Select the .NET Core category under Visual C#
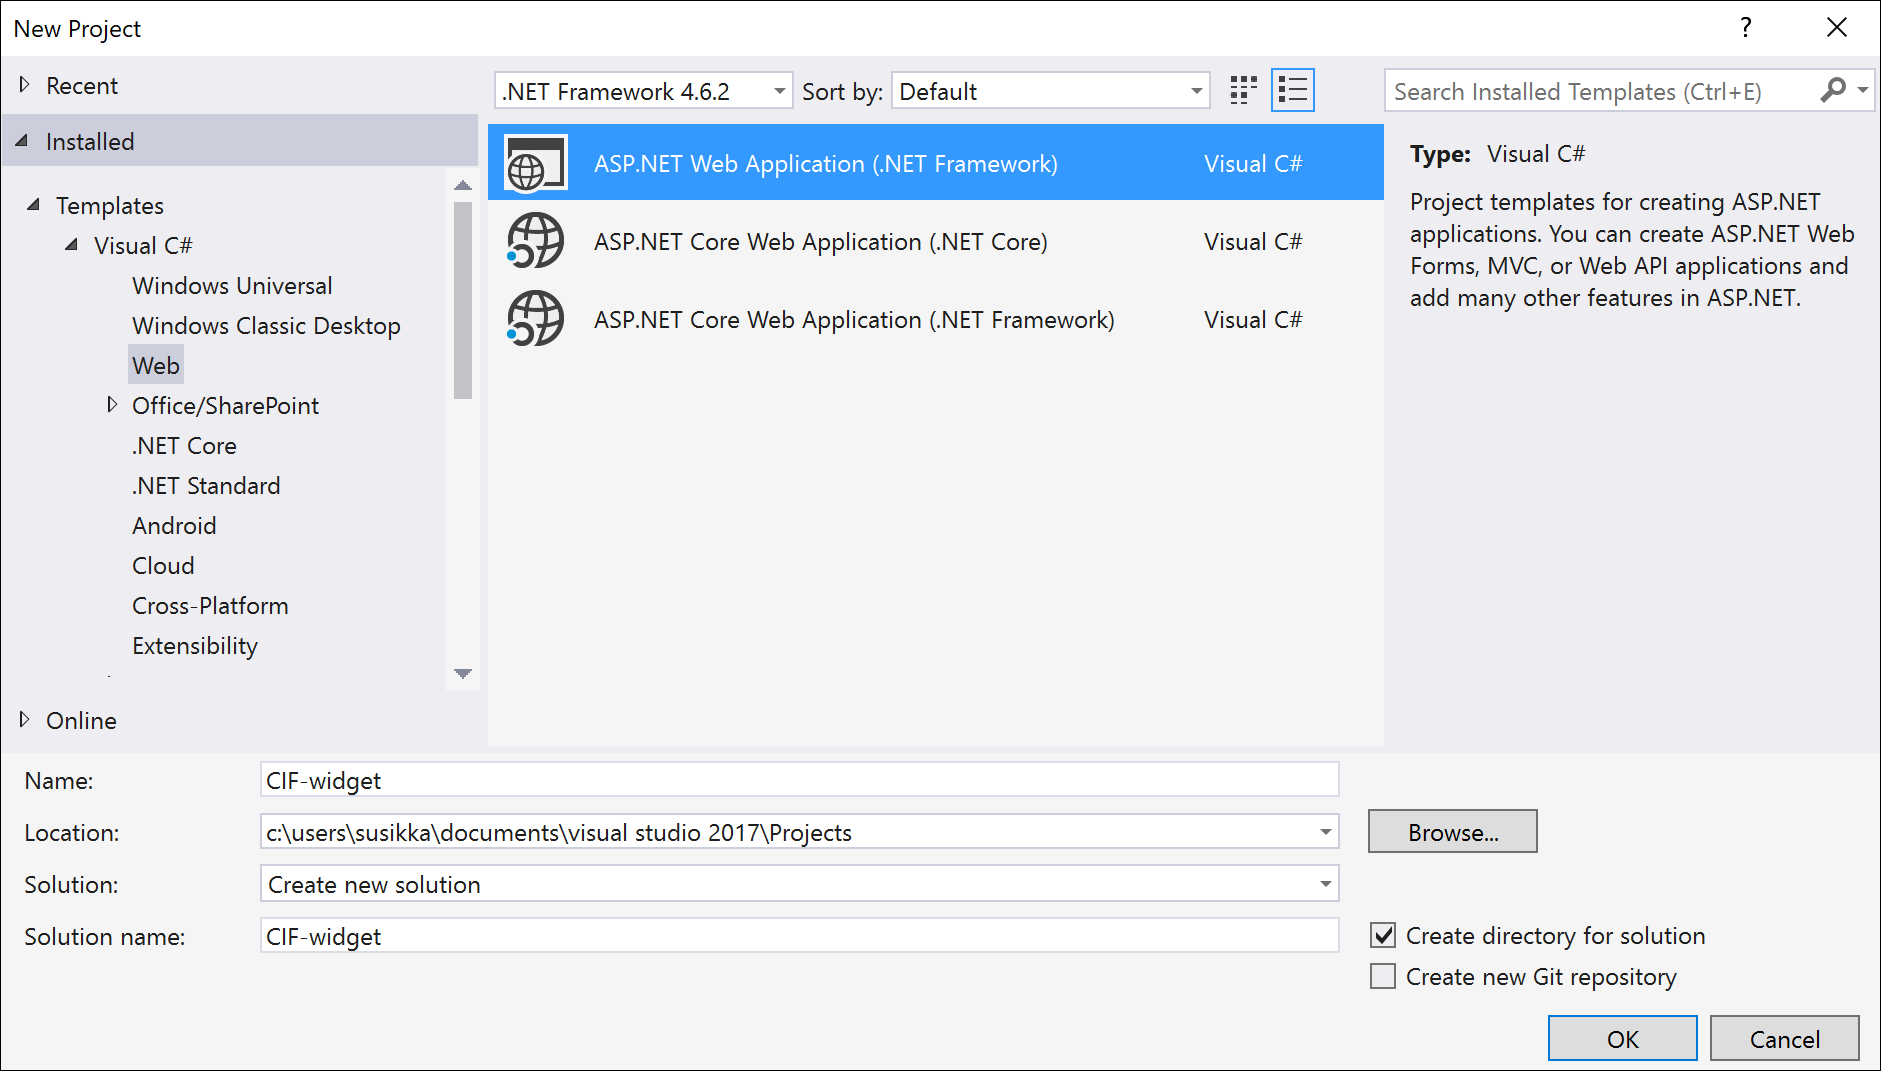This screenshot has height=1071, width=1881. click(184, 445)
